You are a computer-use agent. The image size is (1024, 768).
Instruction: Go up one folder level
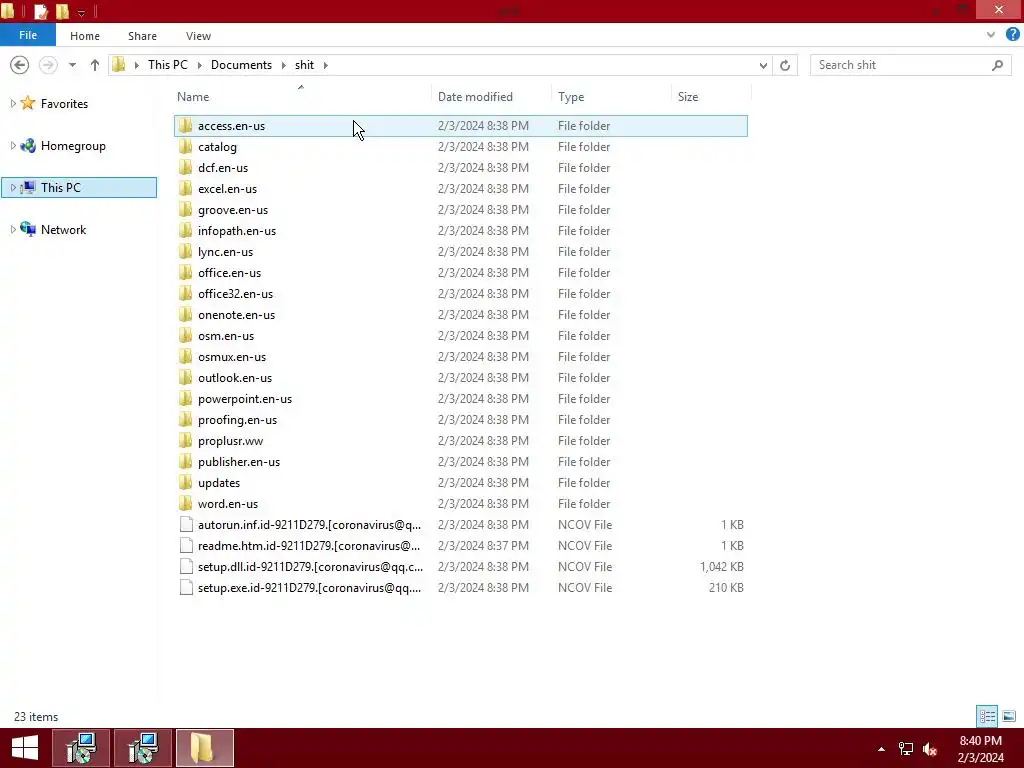tap(95, 65)
